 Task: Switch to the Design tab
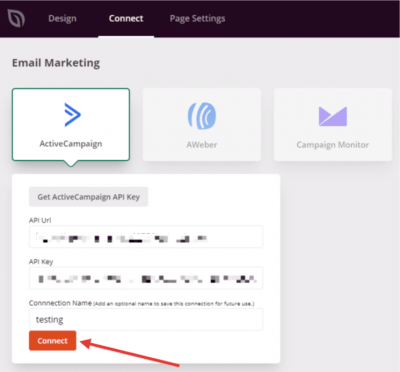[x=62, y=18]
